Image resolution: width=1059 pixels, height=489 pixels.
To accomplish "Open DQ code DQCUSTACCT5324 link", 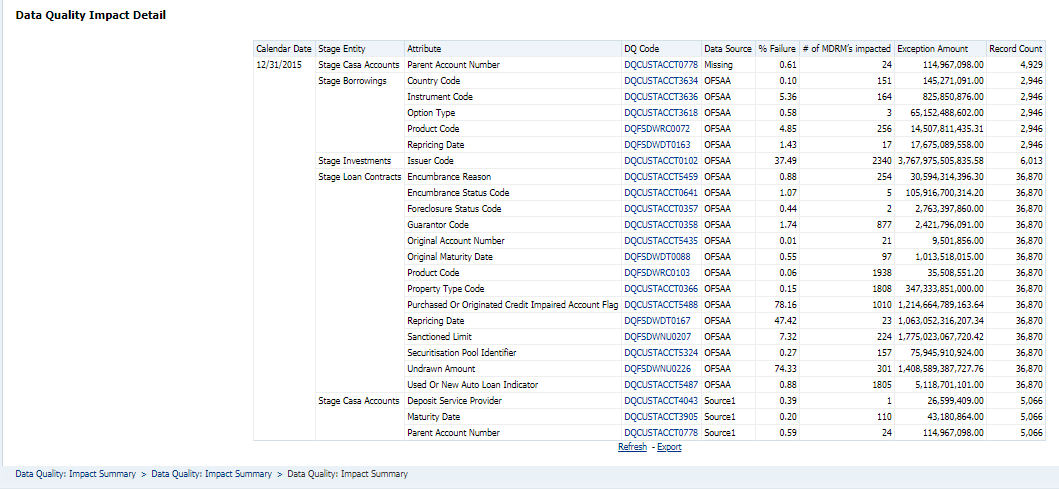I will [x=661, y=353].
